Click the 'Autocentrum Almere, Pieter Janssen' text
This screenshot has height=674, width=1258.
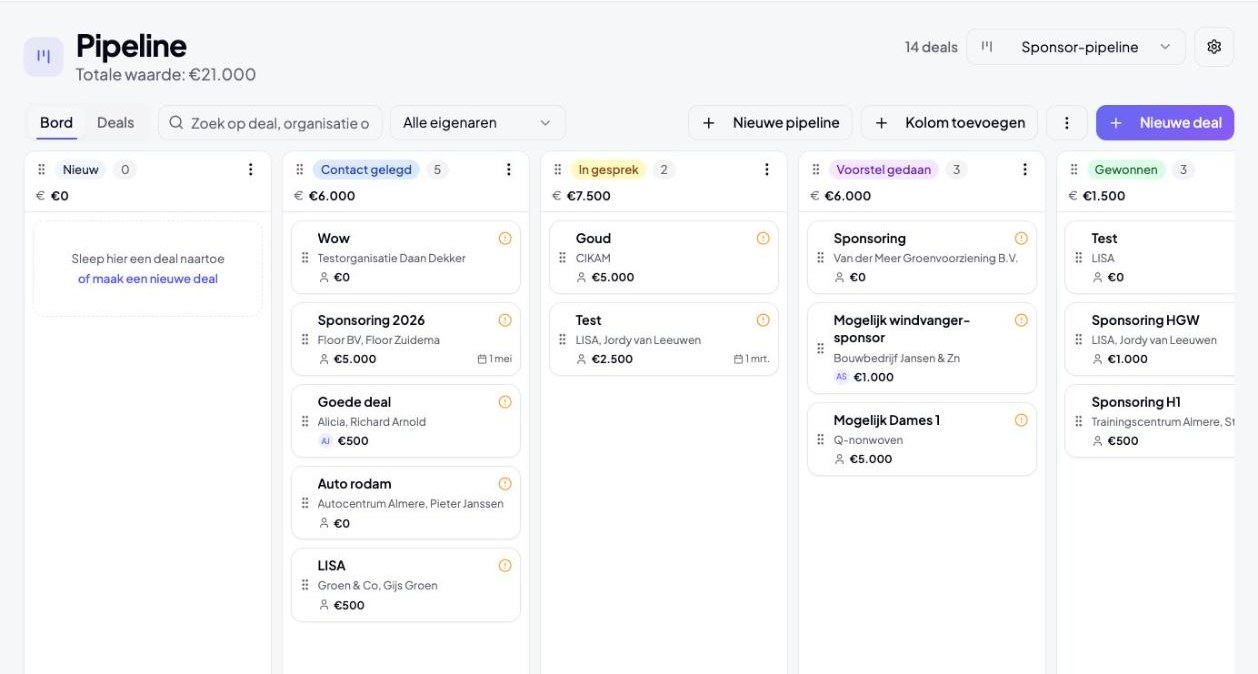[x=411, y=504]
